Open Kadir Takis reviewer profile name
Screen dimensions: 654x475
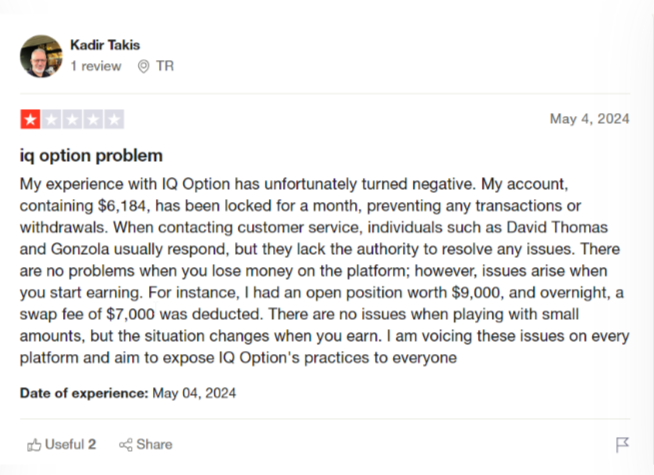click(x=105, y=45)
